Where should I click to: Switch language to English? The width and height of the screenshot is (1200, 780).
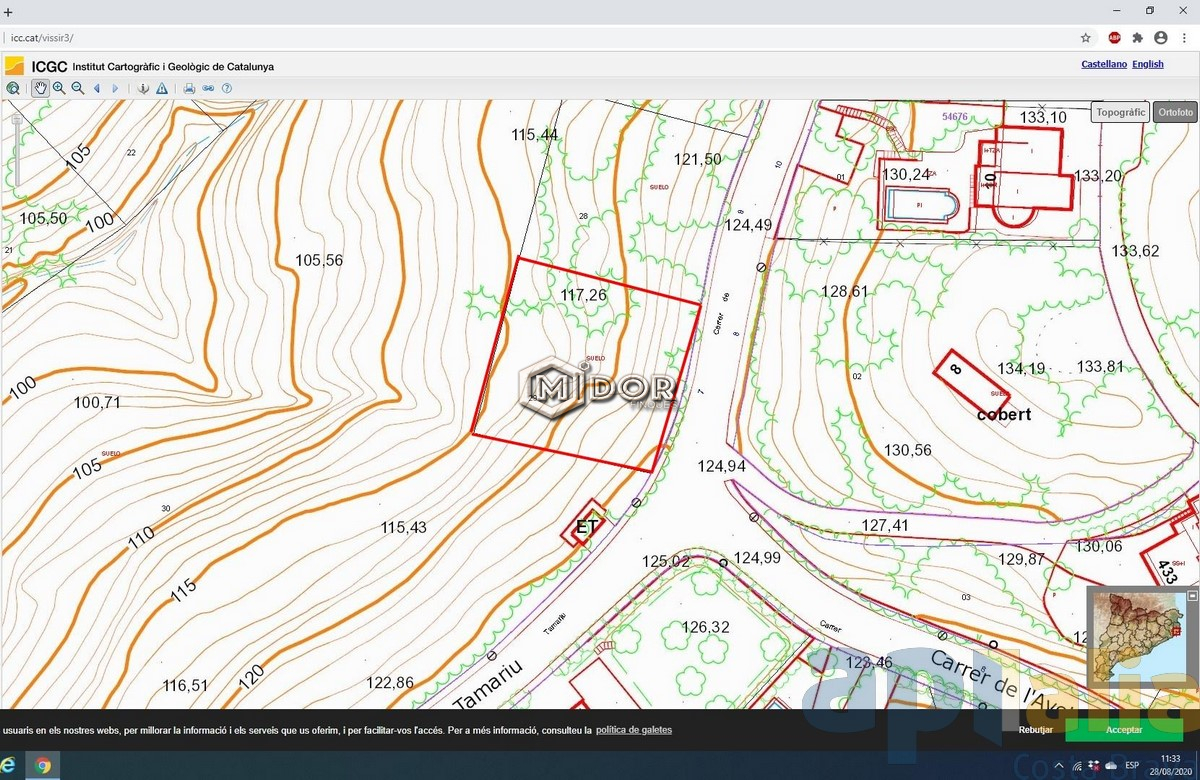tap(1148, 64)
